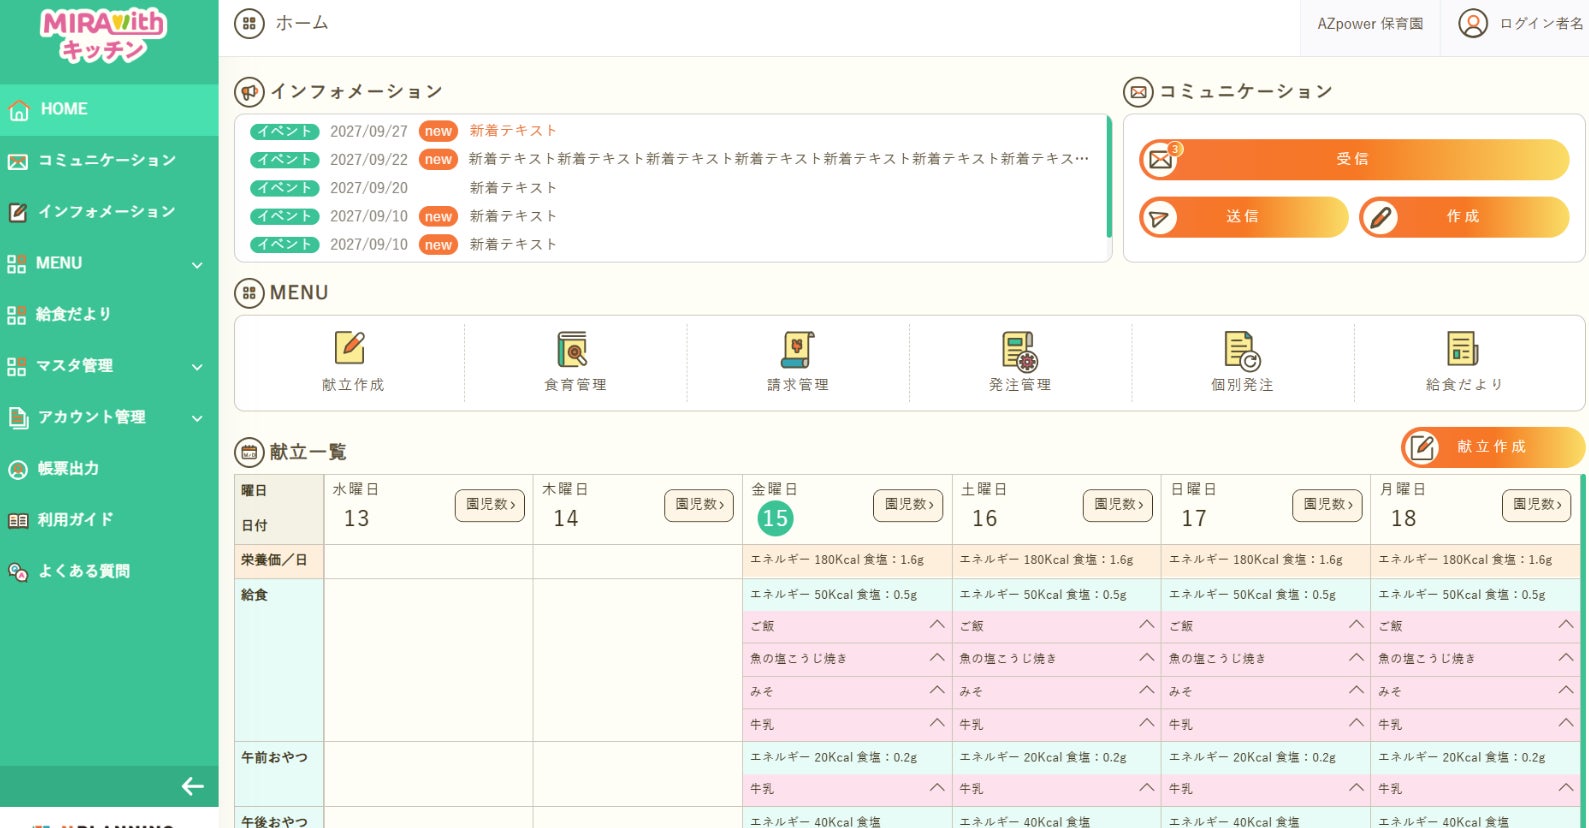Open 帳票出力 in the sidebar
1589x828 pixels.
coord(109,469)
